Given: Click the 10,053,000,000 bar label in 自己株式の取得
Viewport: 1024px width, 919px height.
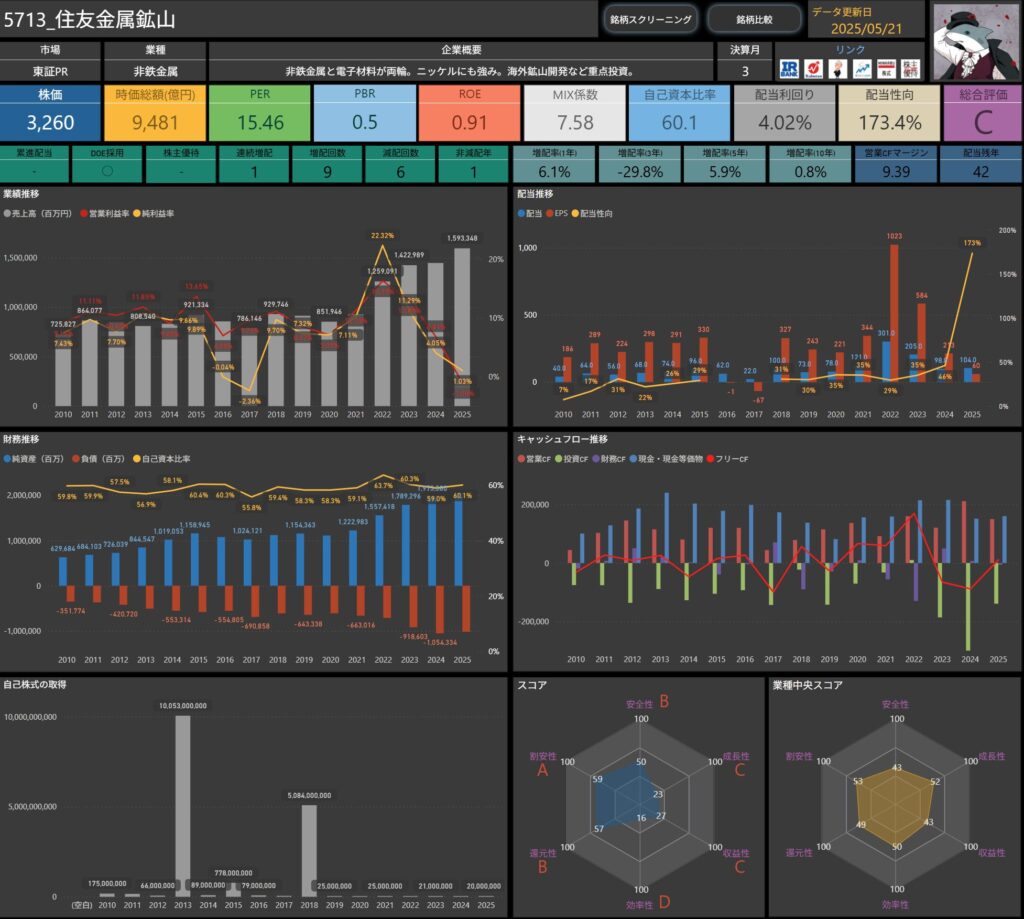Looking at the screenshot, I should click(x=183, y=705).
